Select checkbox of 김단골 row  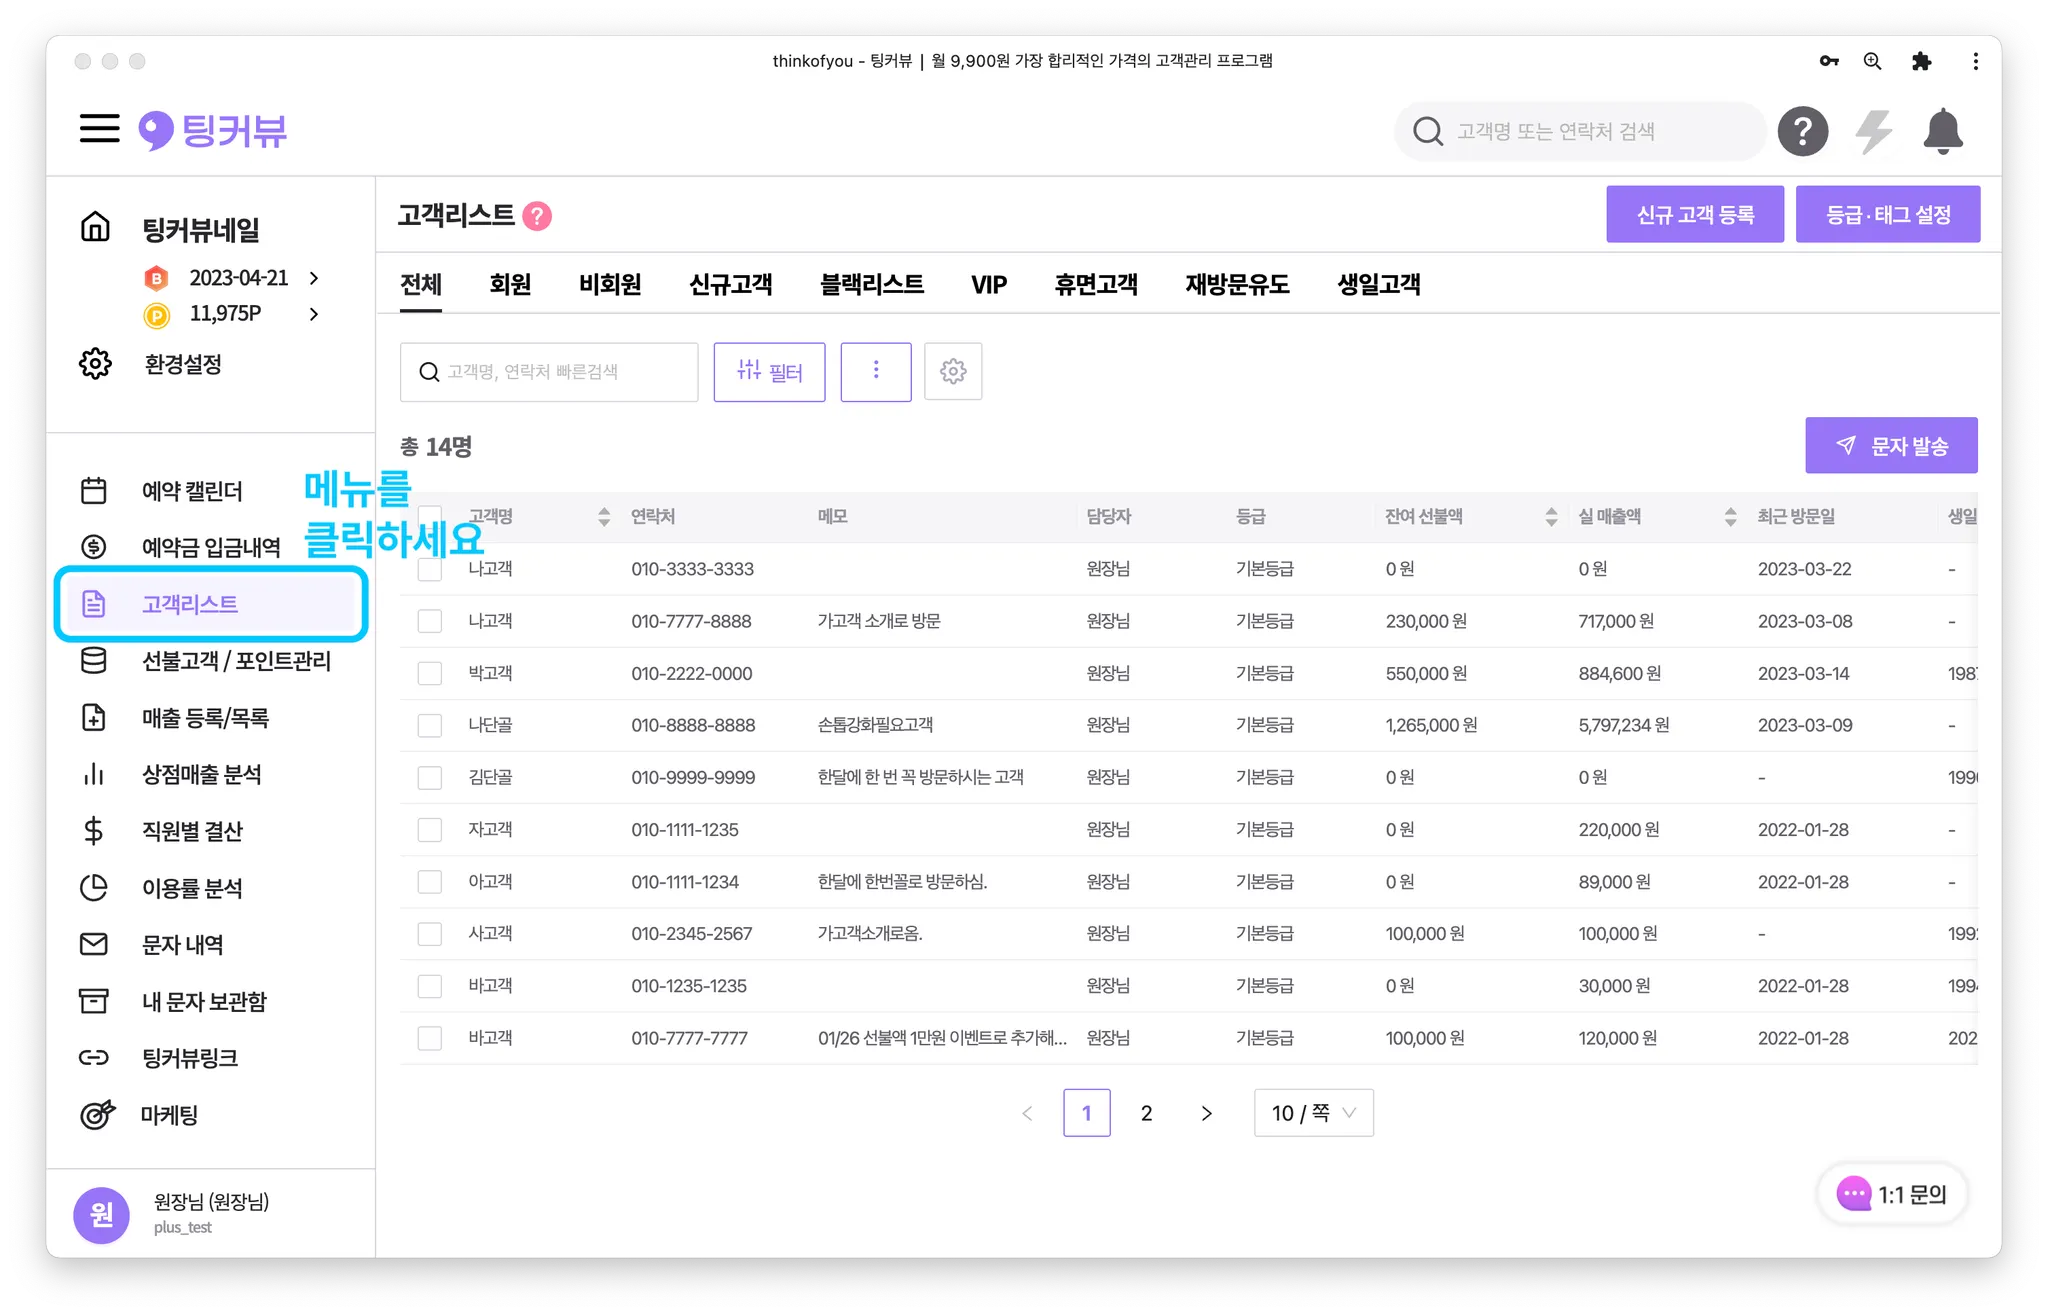tap(430, 778)
